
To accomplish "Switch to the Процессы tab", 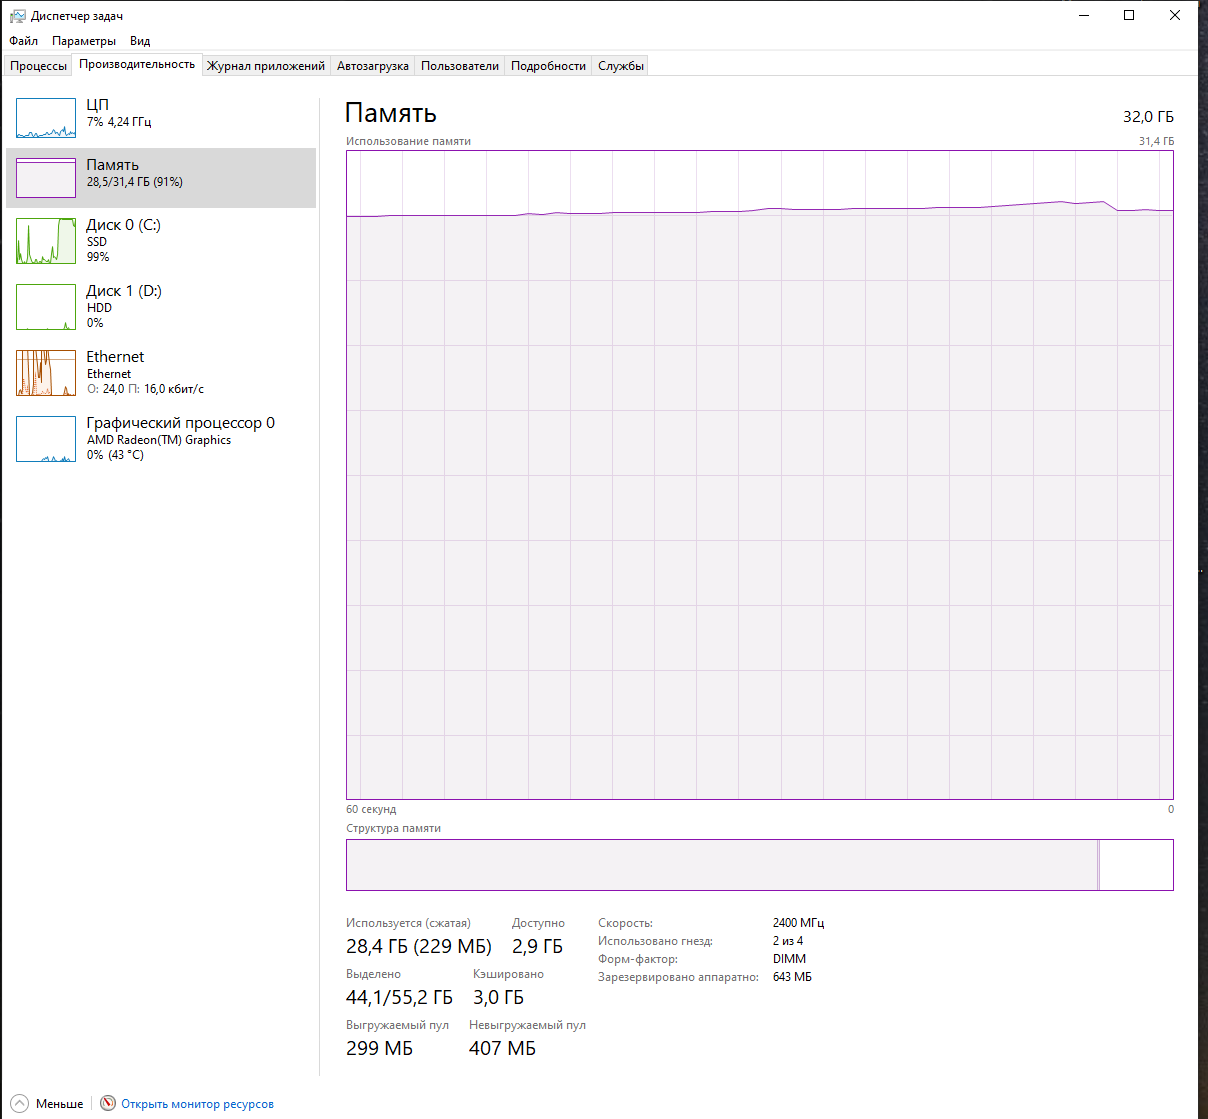I will click(x=38, y=66).
